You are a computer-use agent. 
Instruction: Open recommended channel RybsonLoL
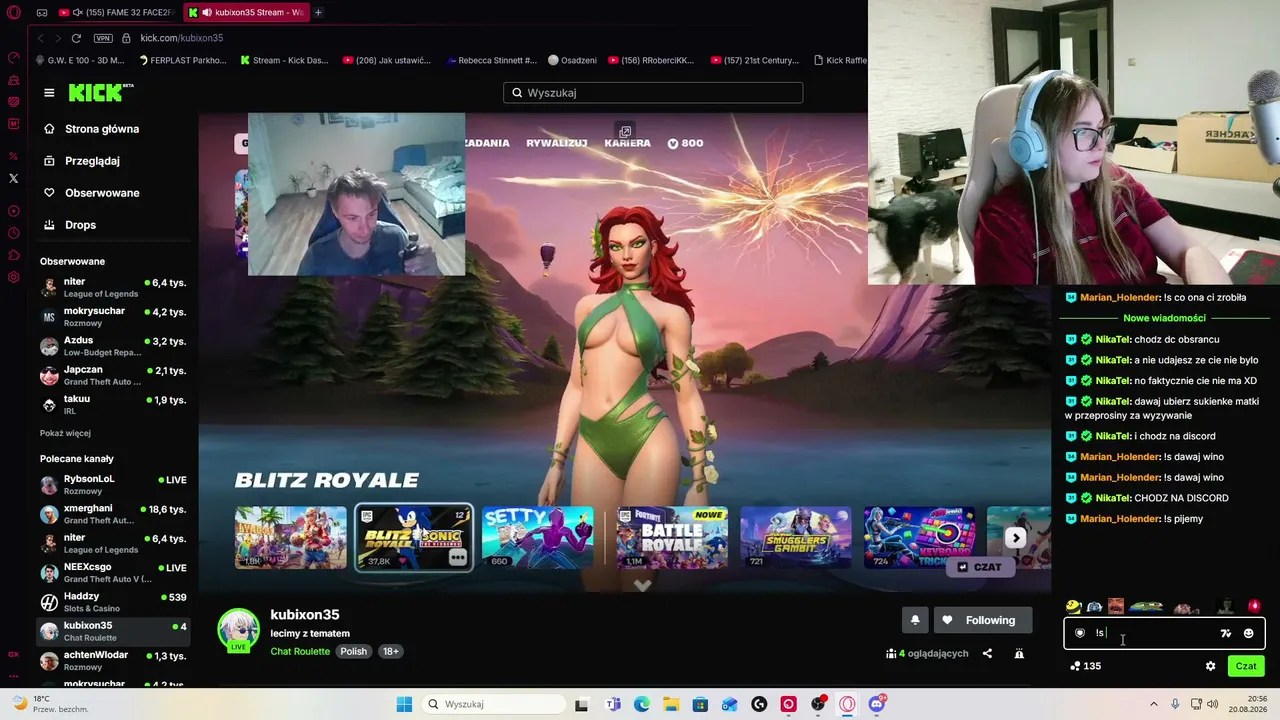tap(113, 484)
